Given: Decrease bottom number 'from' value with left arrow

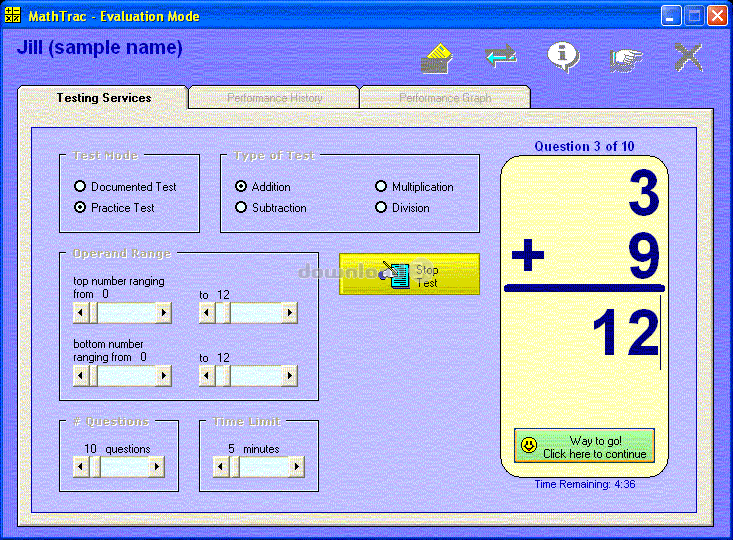Looking at the screenshot, I should pyautogui.click(x=81, y=375).
